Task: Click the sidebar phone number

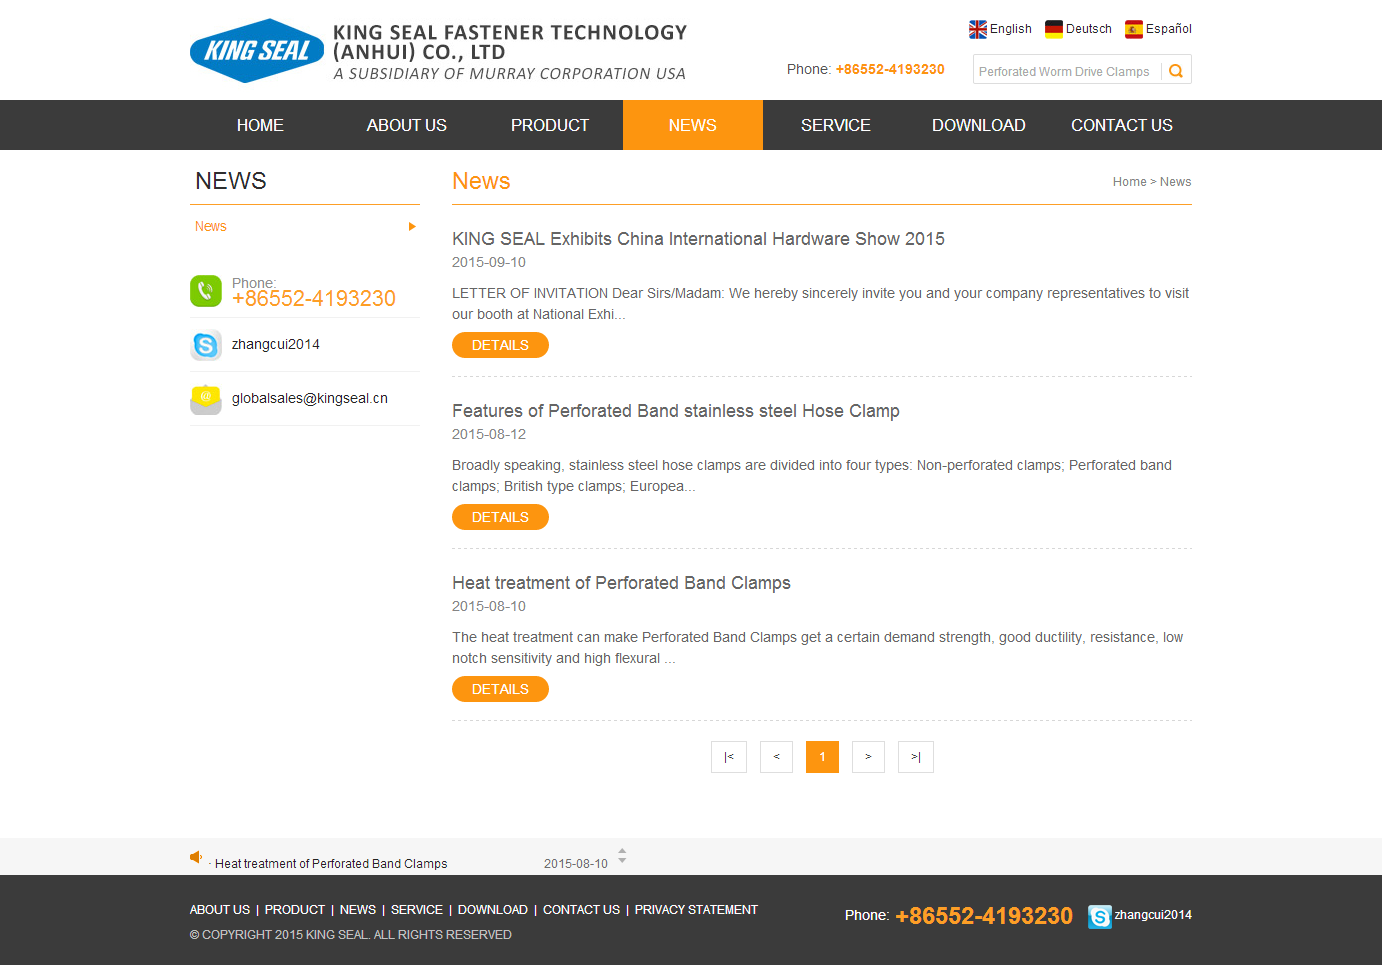Action: coord(314,298)
